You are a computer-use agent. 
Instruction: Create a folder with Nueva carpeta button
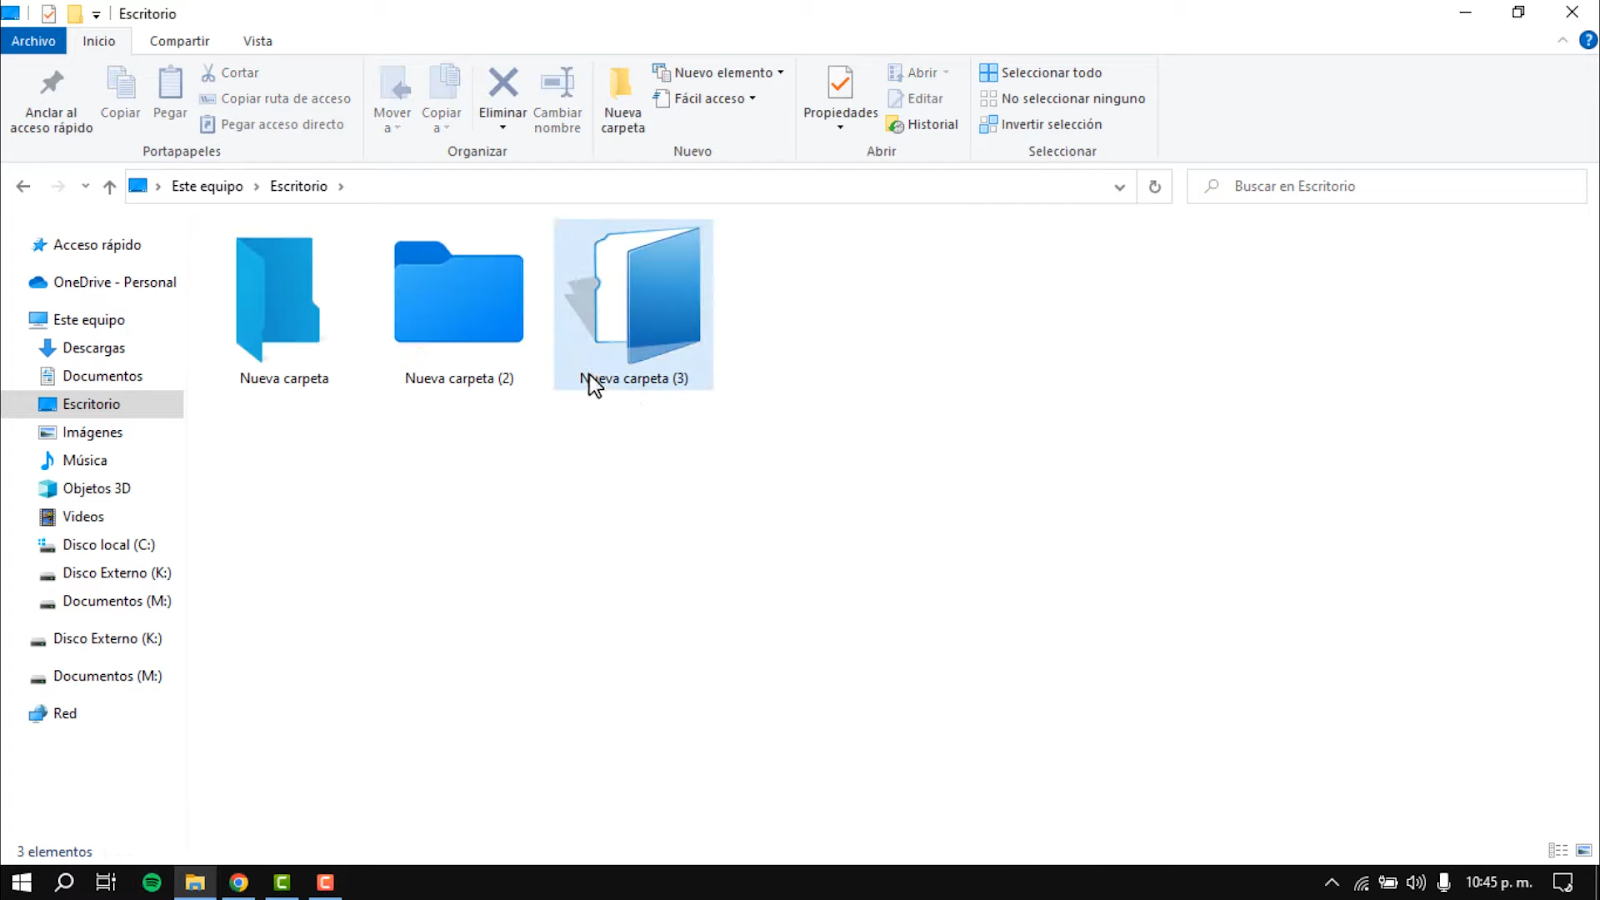(x=622, y=100)
